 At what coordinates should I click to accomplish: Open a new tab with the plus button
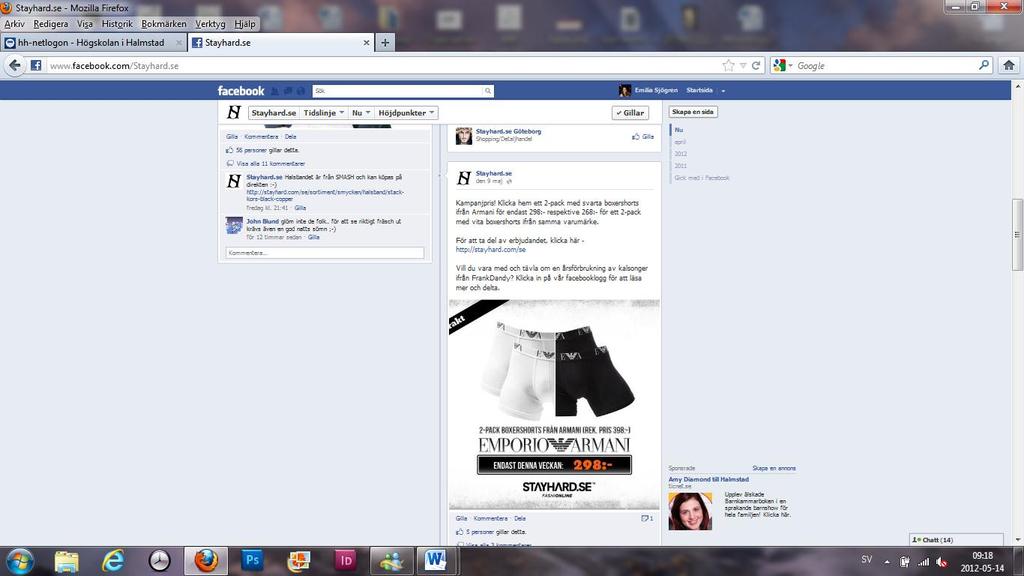pyautogui.click(x=385, y=42)
